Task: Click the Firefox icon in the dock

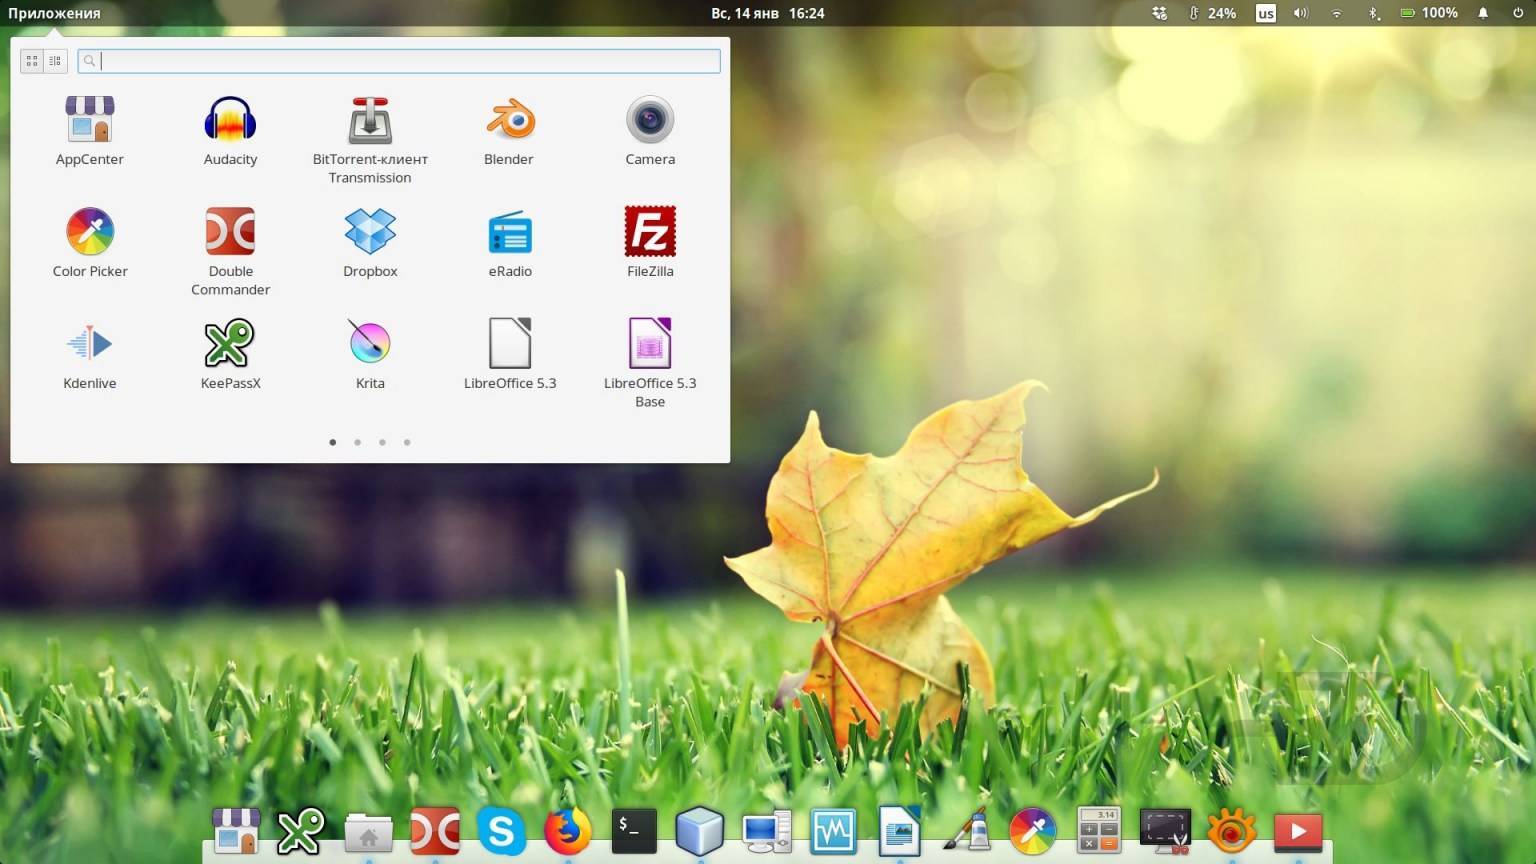Action: coord(567,831)
